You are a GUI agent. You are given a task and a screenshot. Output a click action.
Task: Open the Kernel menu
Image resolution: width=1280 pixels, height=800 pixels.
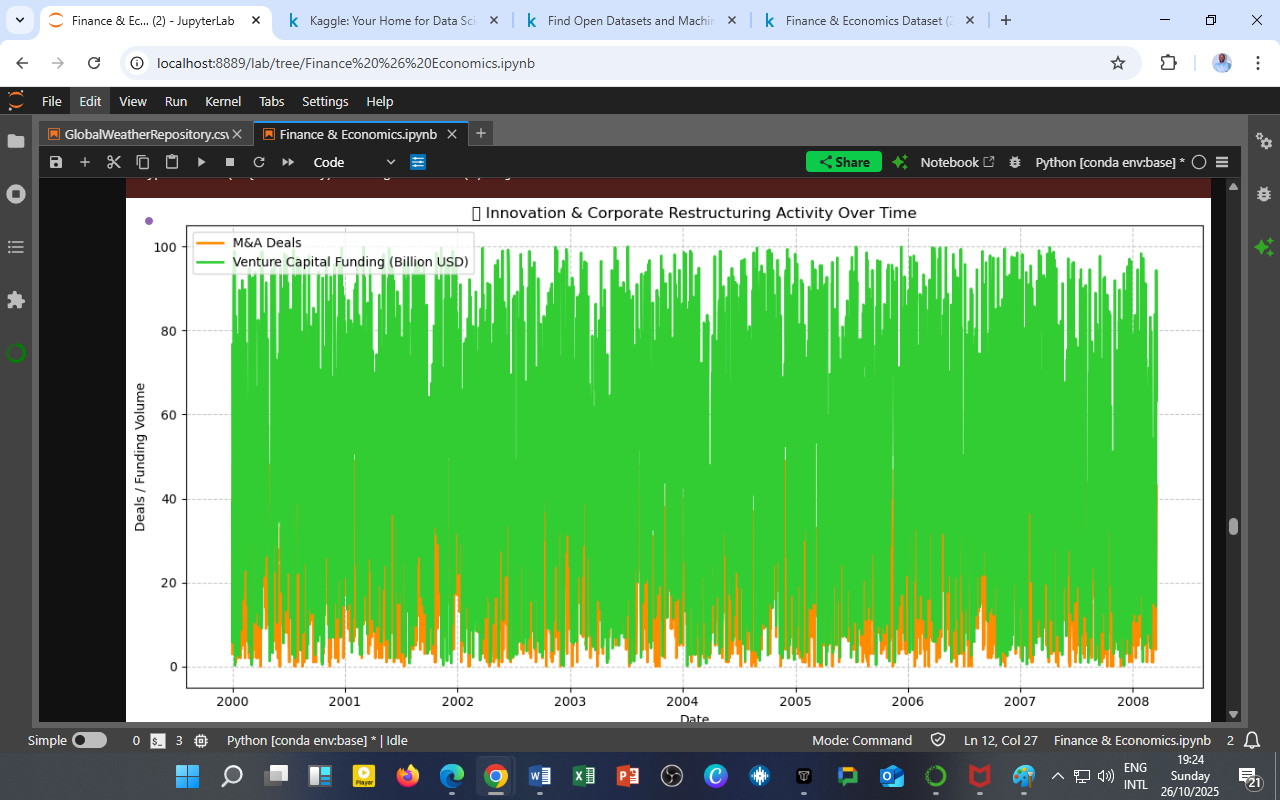[x=222, y=101]
